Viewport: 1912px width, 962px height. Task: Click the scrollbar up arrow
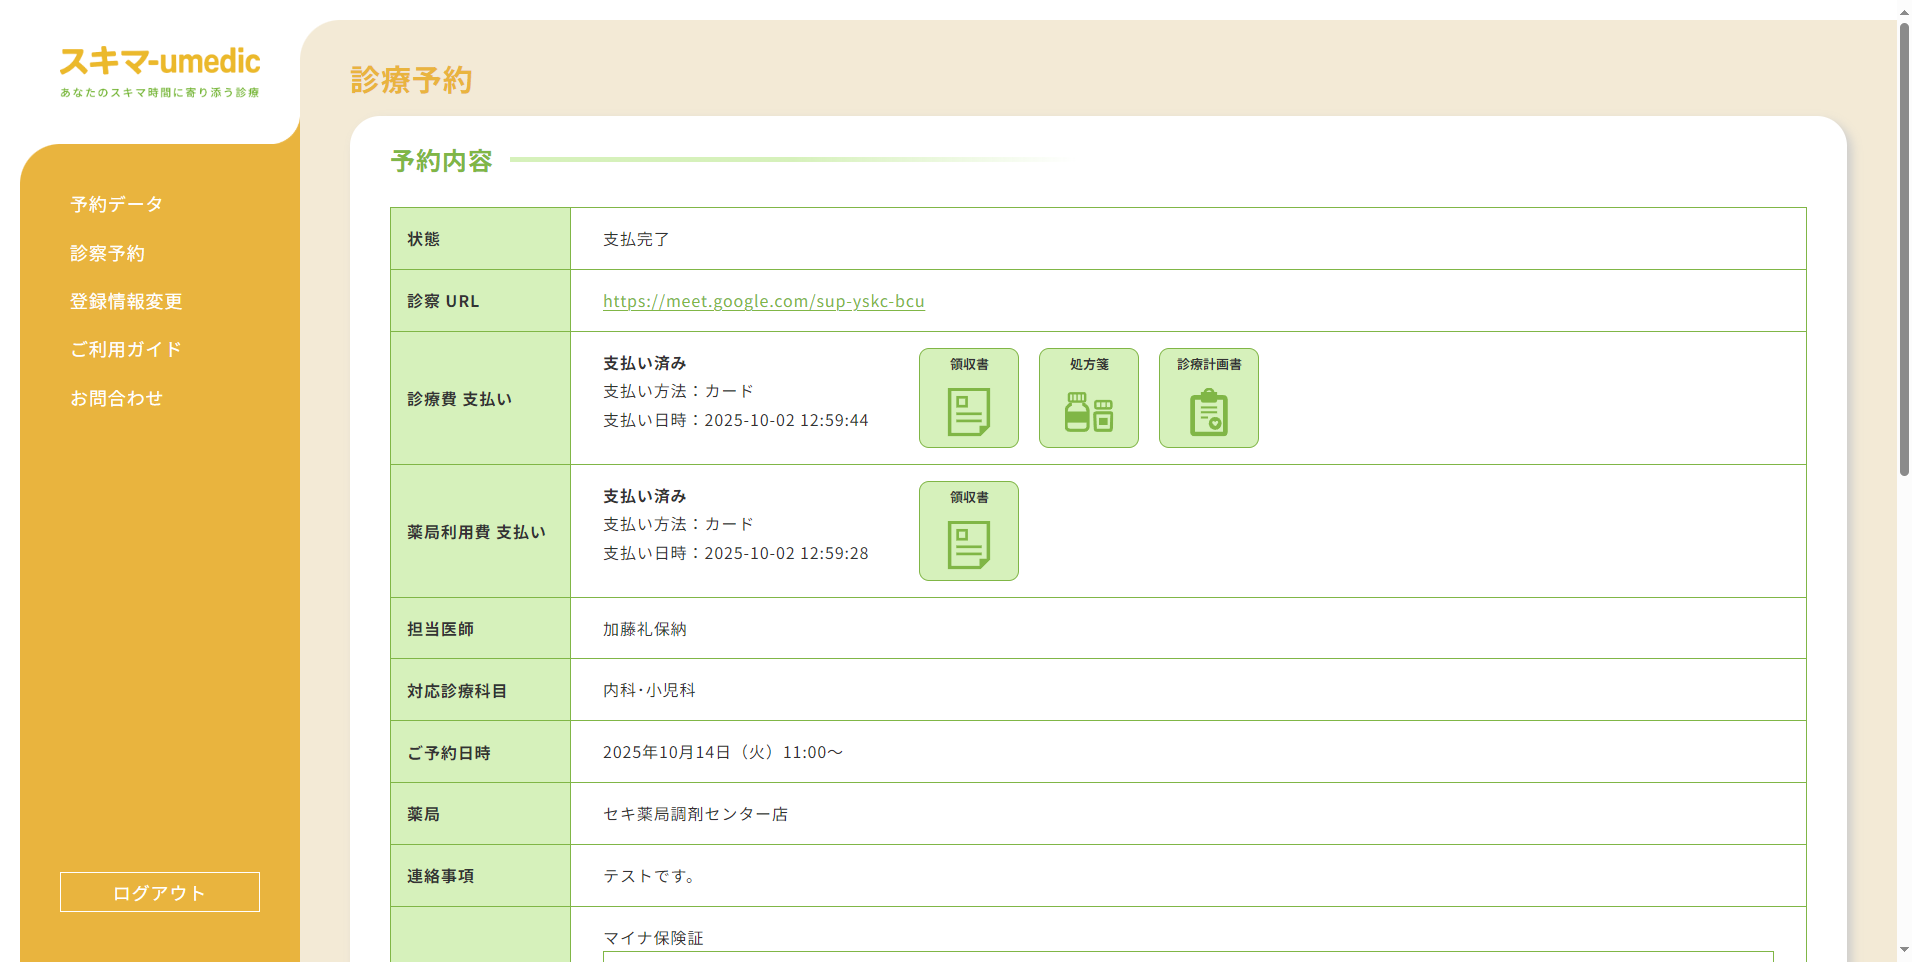[x=1903, y=10]
